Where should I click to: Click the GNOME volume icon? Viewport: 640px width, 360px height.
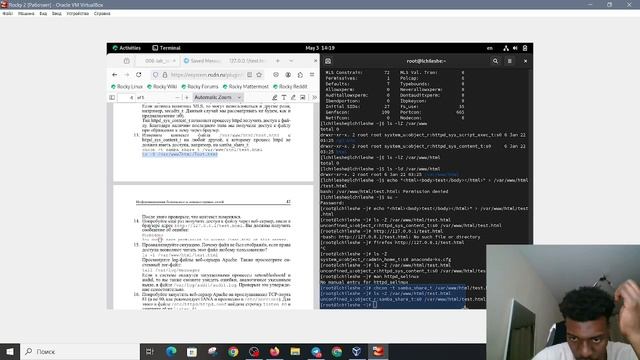pos(515,48)
